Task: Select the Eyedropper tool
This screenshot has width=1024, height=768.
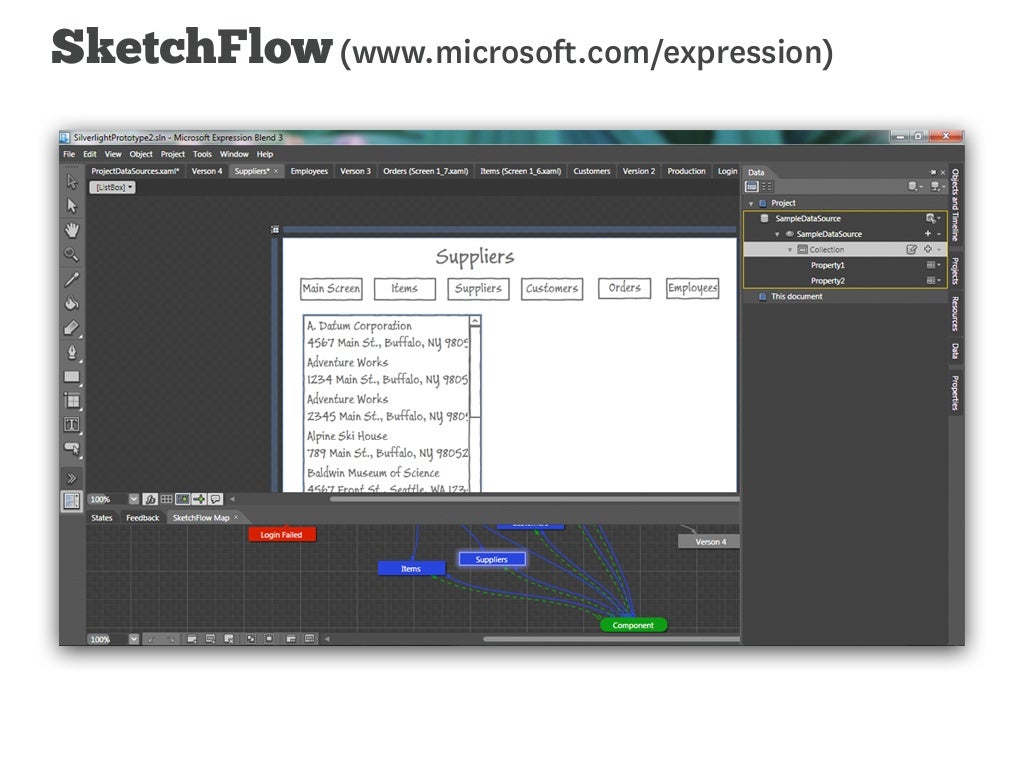Action: (72, 280)
